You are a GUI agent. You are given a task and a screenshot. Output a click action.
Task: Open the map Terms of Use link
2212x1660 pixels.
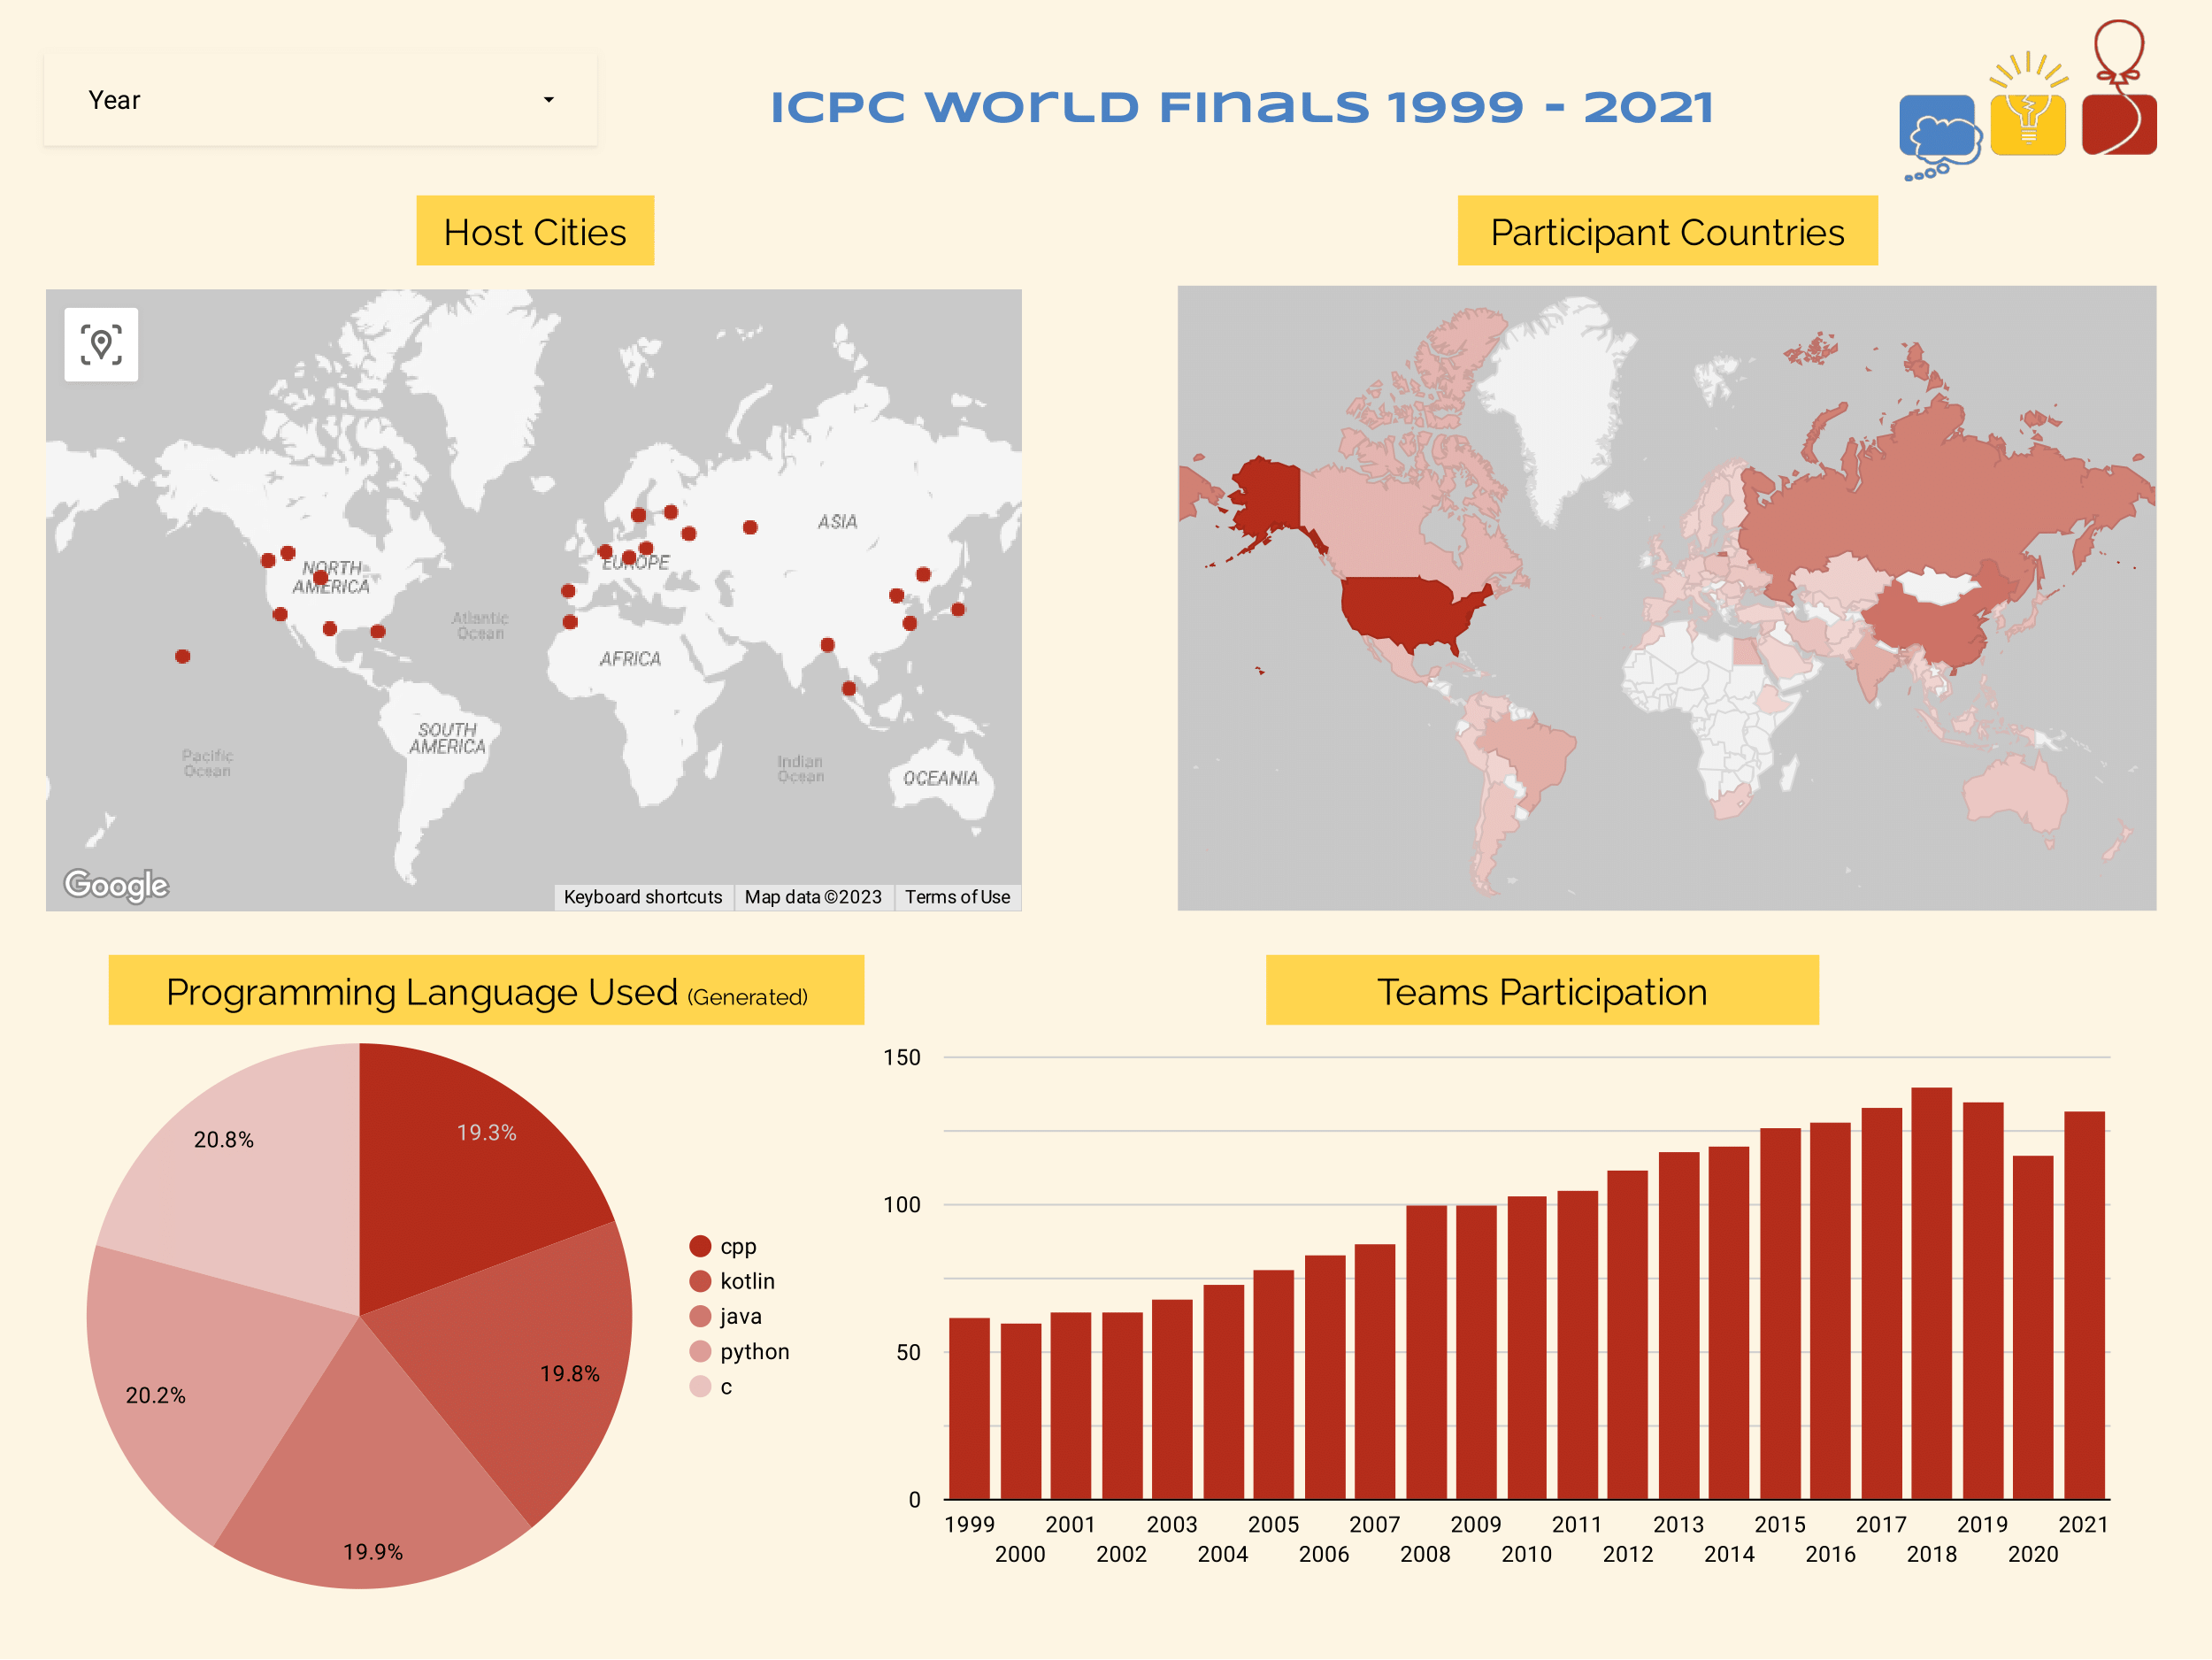pyautogui.click(x=957, y=897)
